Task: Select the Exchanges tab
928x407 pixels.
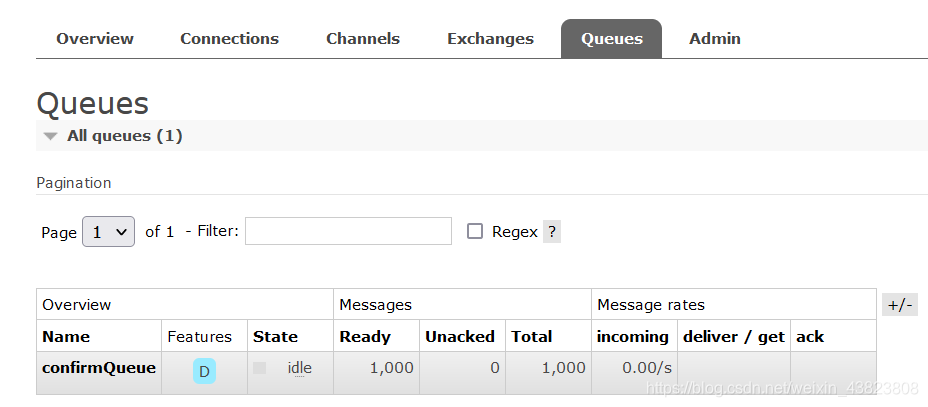Action: tap(490, 39)
